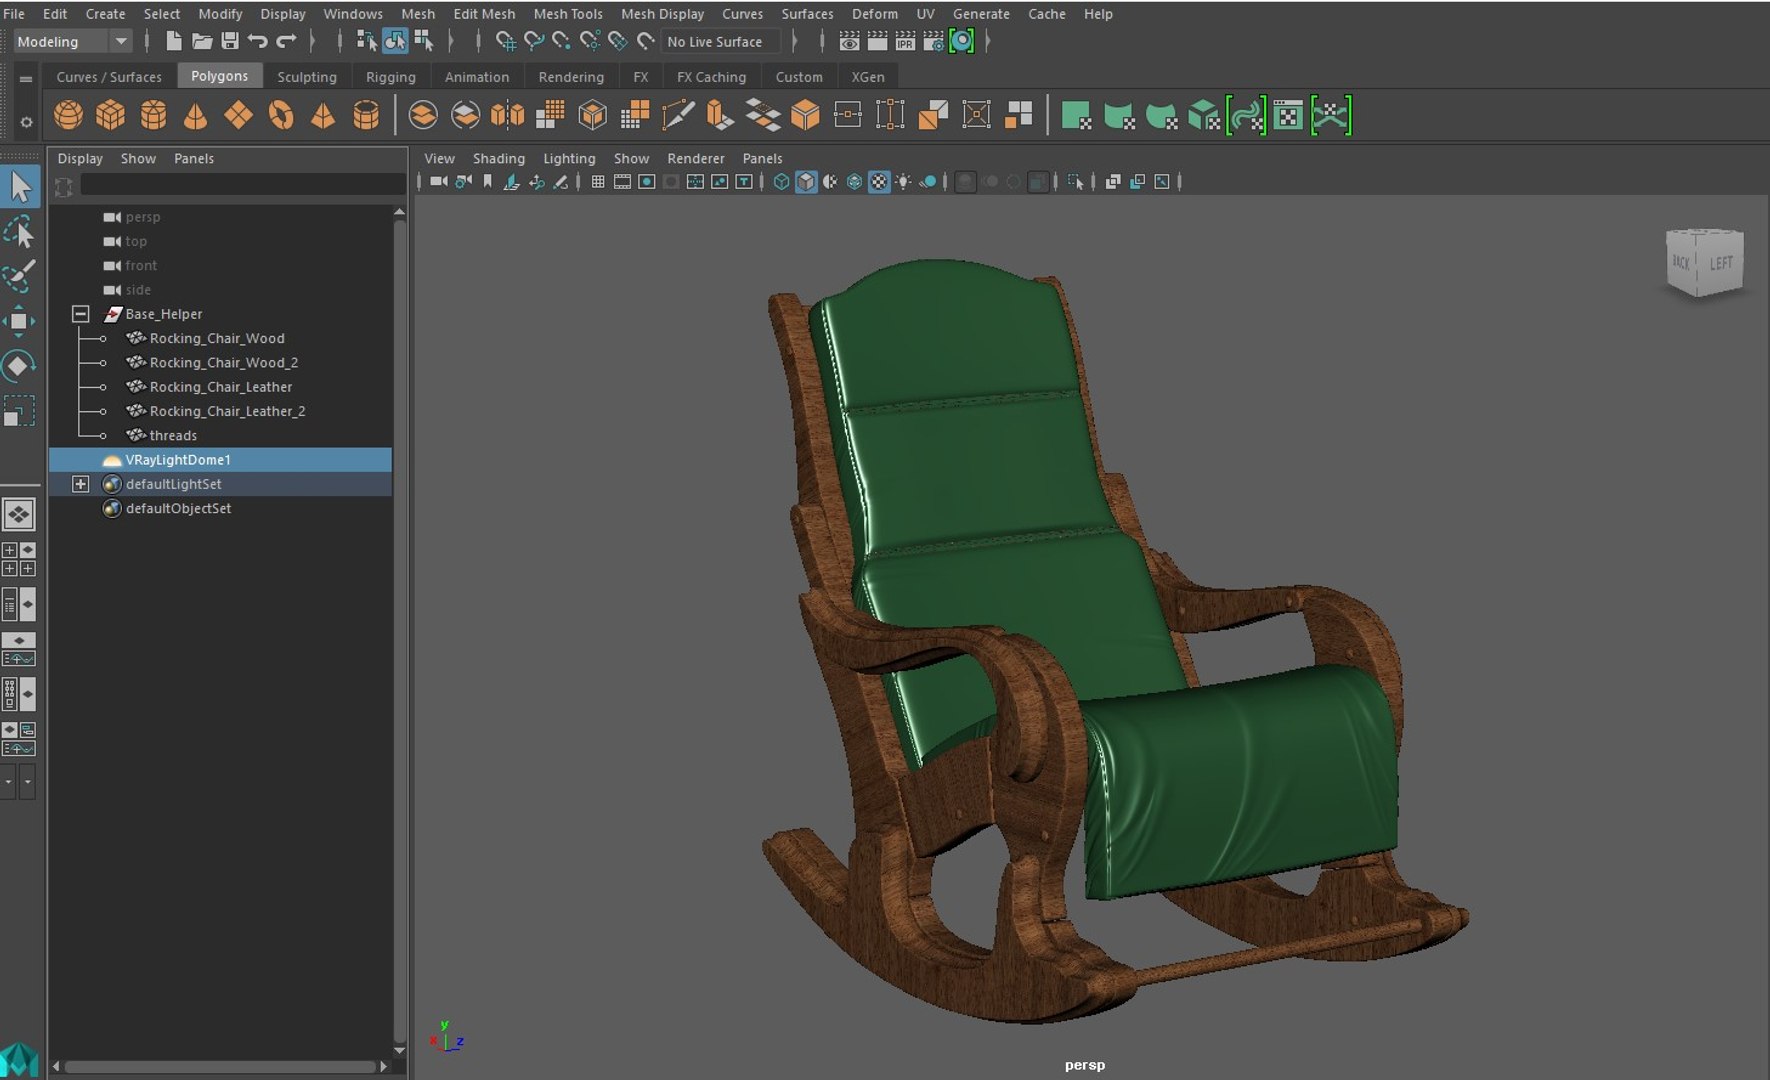Click Rocking_Chair_Wood_2 in the Outliner
The image size is (1770, 1080).
click(x=224, y=363)
